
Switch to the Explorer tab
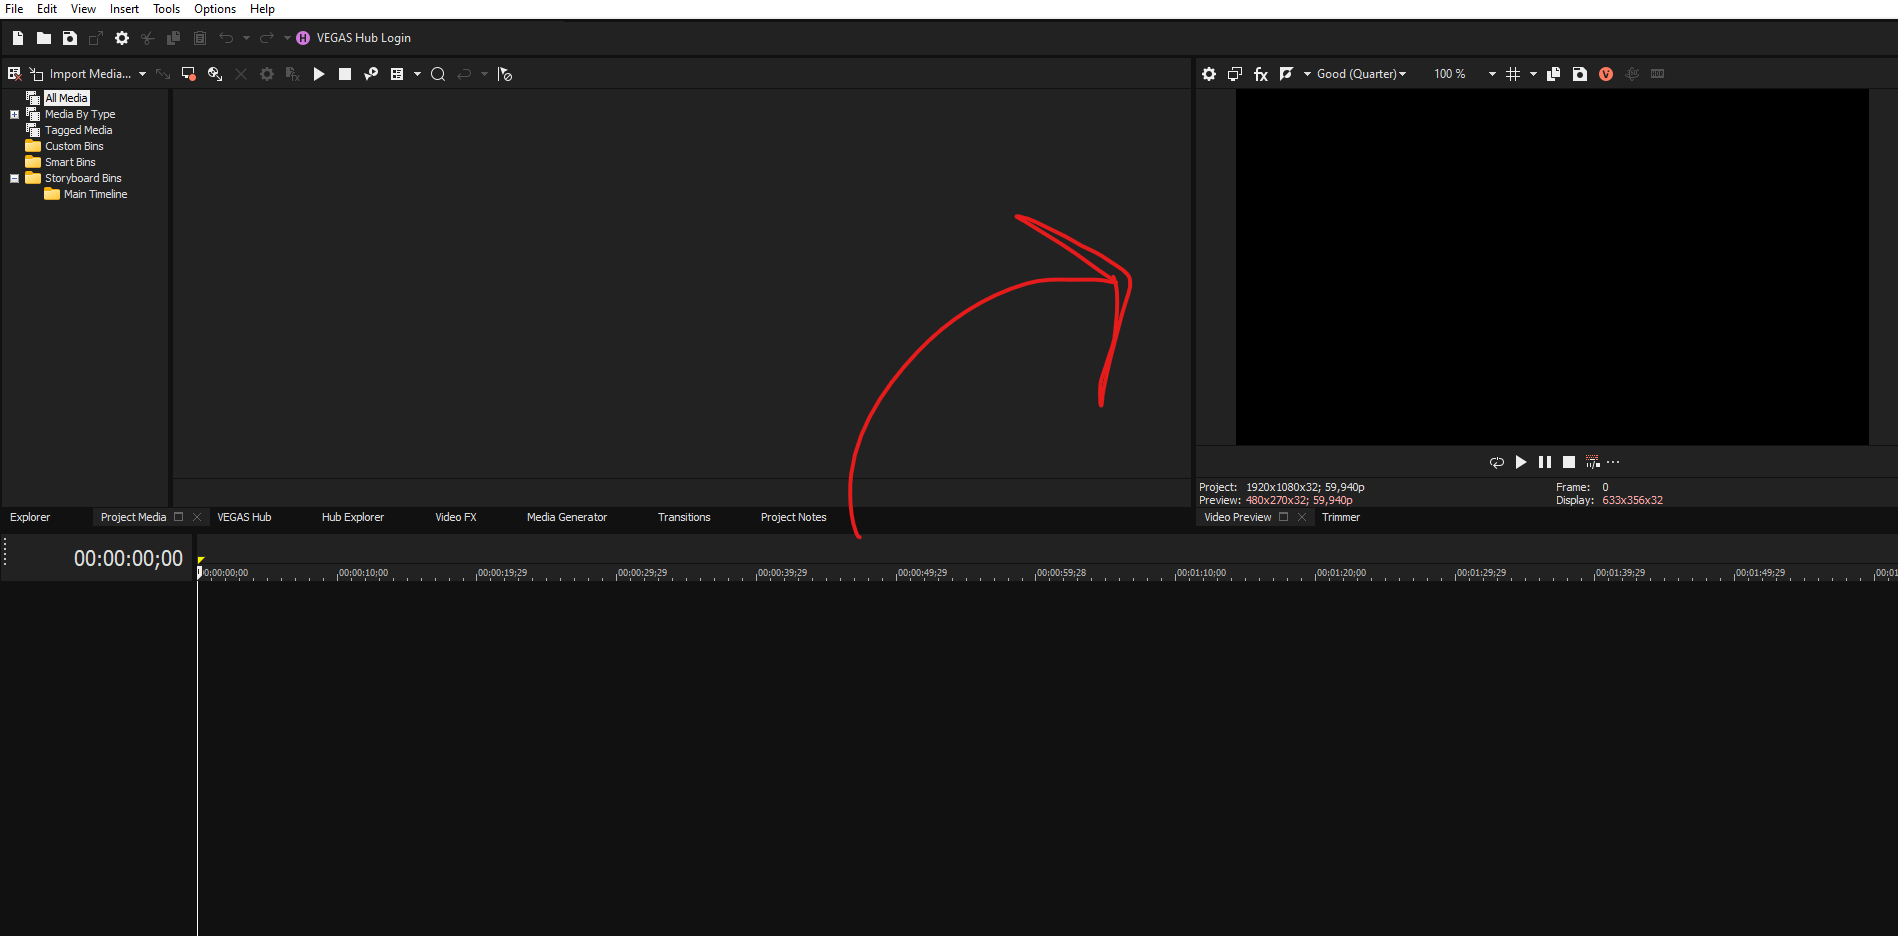pyautogui.click(x=30, y=517)
